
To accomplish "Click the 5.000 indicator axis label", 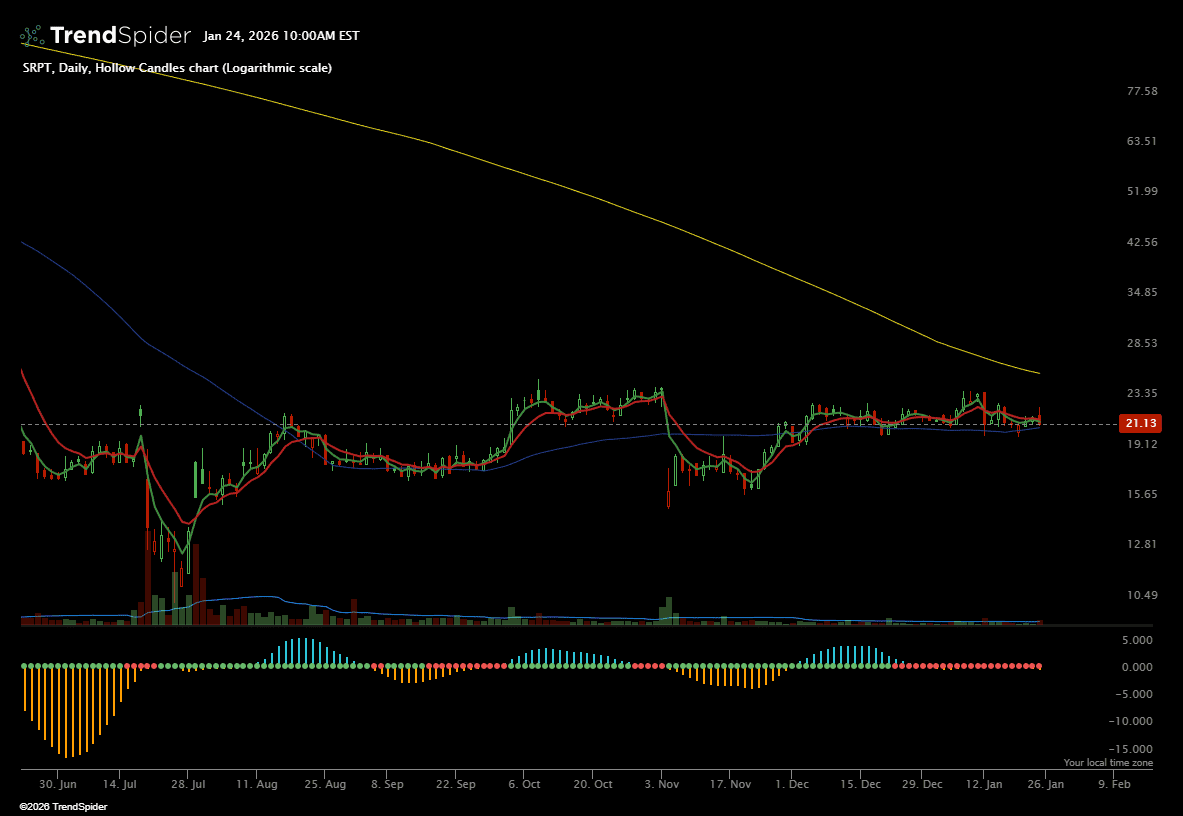I will point(1139,640).
